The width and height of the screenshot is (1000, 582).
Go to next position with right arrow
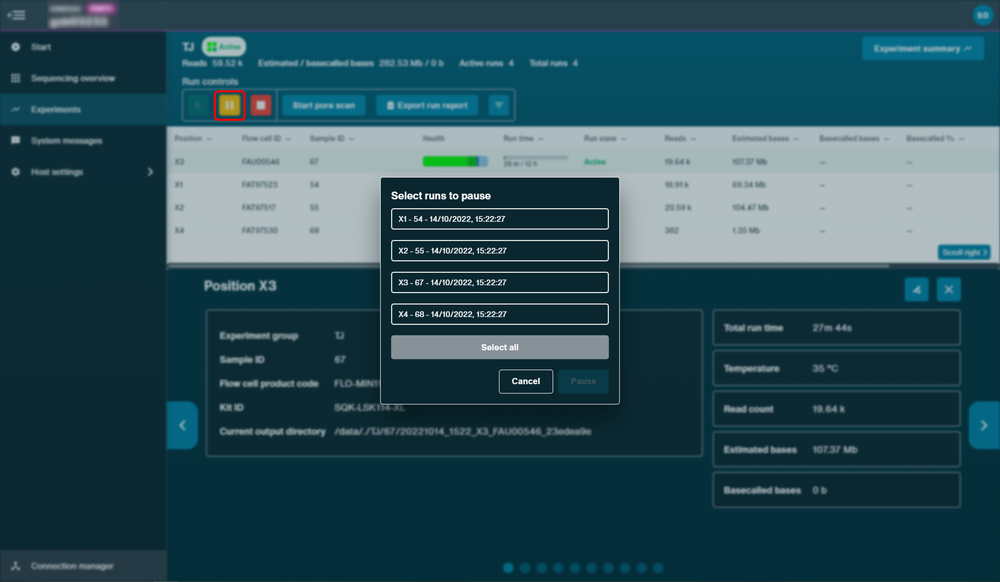(984, 425)
